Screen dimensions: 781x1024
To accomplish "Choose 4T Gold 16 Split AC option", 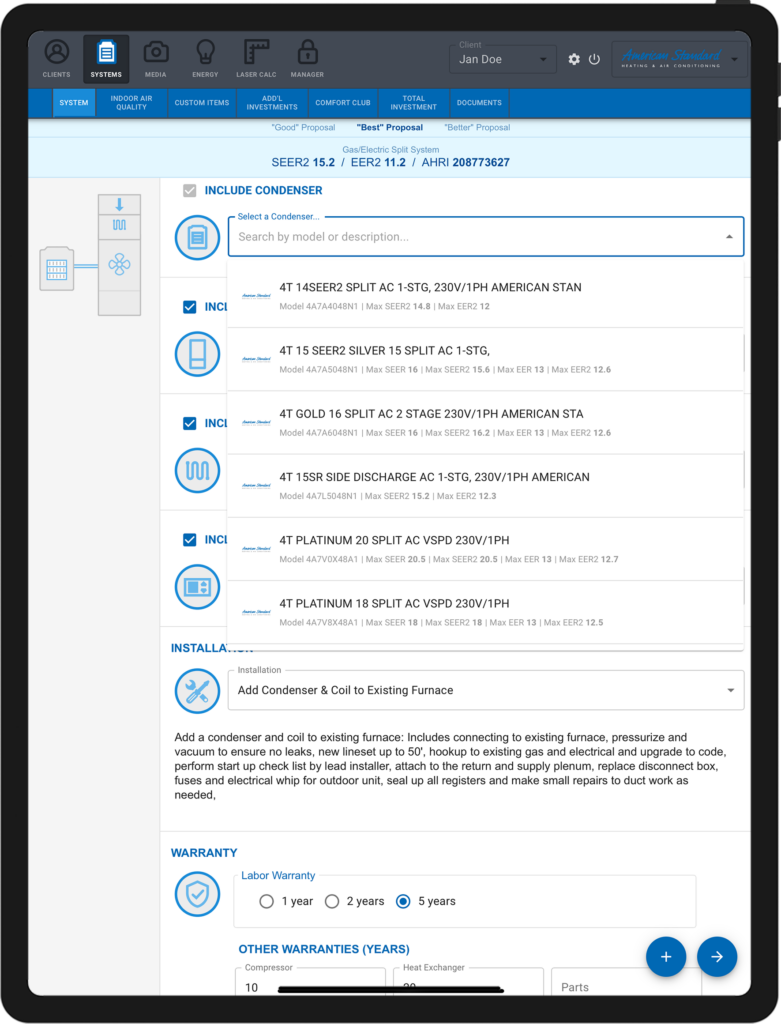I will [x=485, y=423].
